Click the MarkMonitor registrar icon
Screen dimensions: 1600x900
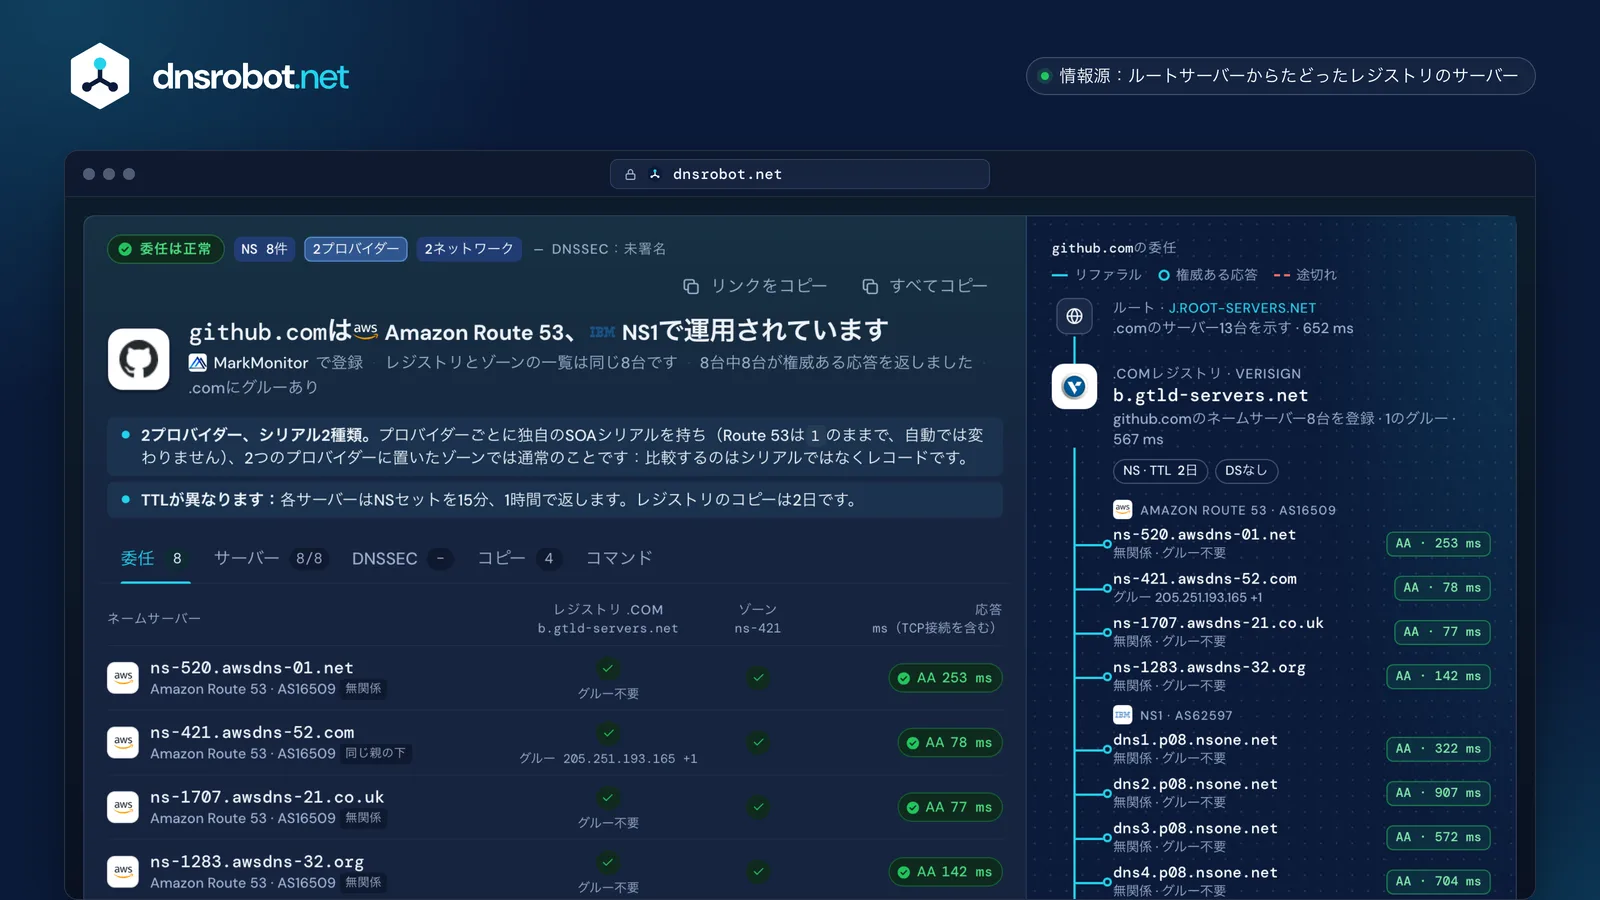click(198, 362)
